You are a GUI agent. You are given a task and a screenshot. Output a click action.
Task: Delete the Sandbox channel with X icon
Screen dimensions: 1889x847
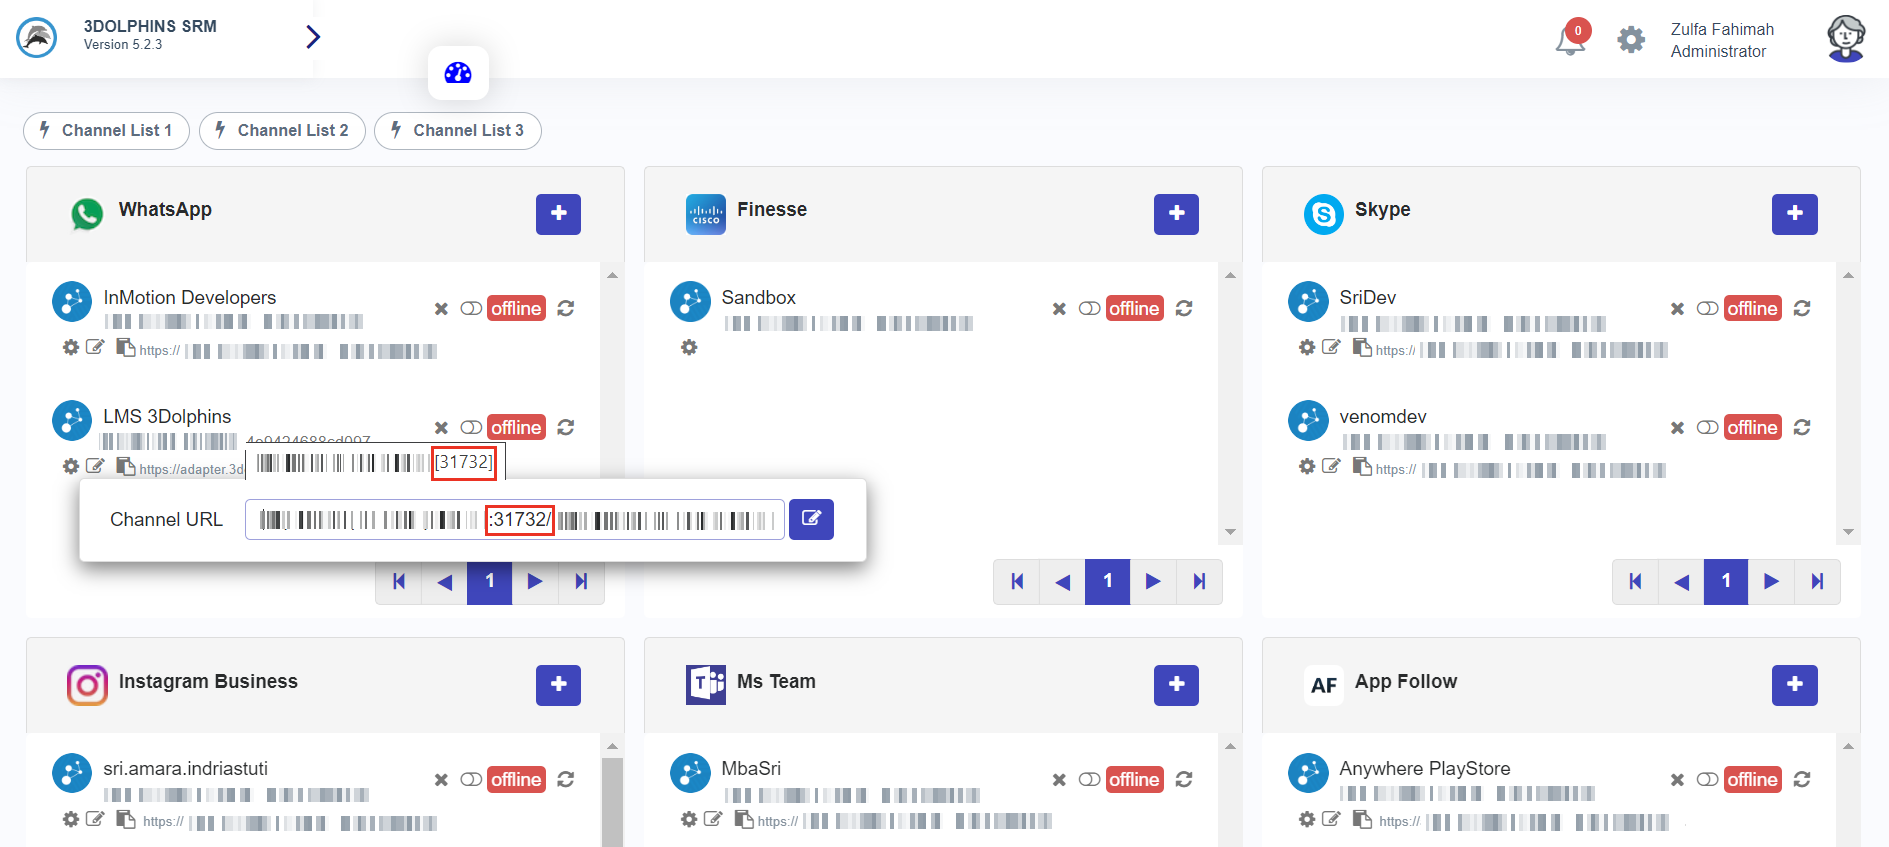tap(1059, 309)
